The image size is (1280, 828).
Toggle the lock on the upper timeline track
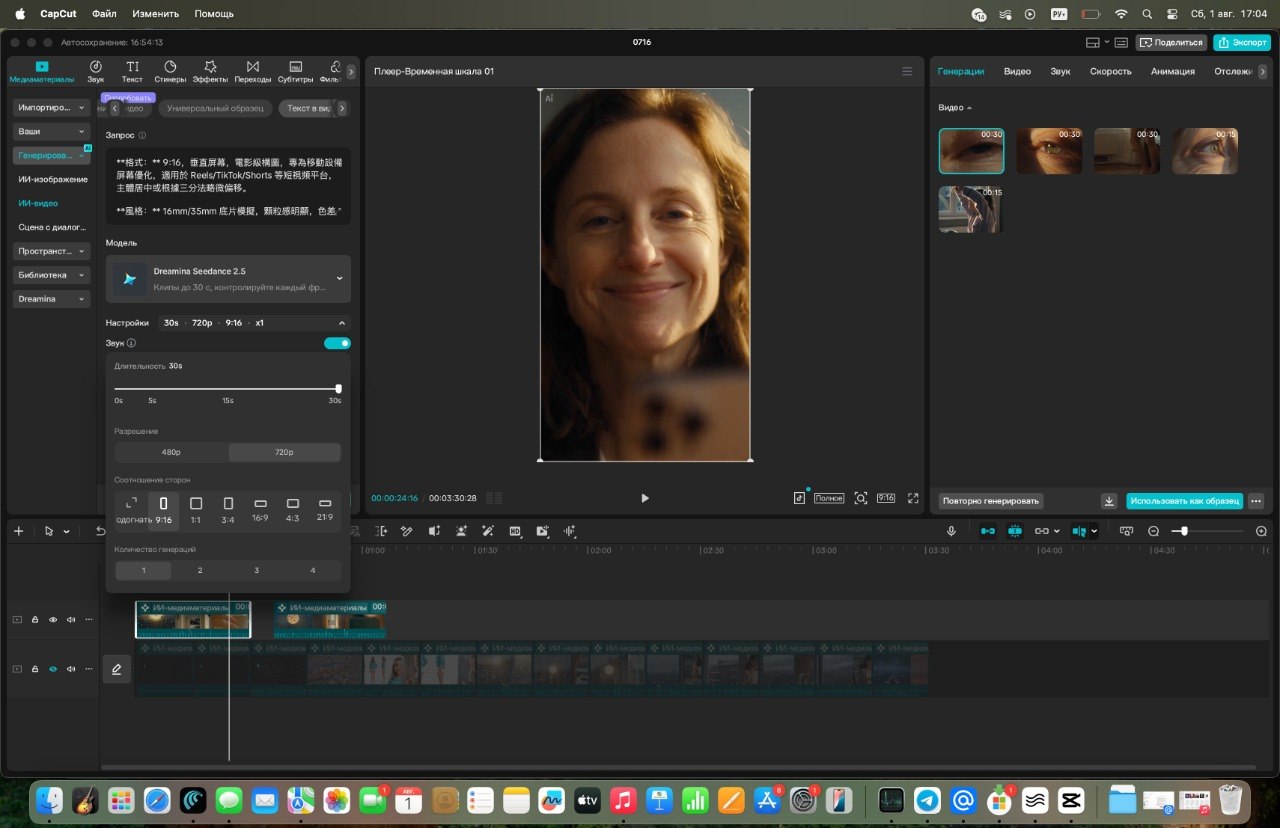pyautogui.click(x=35, y=620)
